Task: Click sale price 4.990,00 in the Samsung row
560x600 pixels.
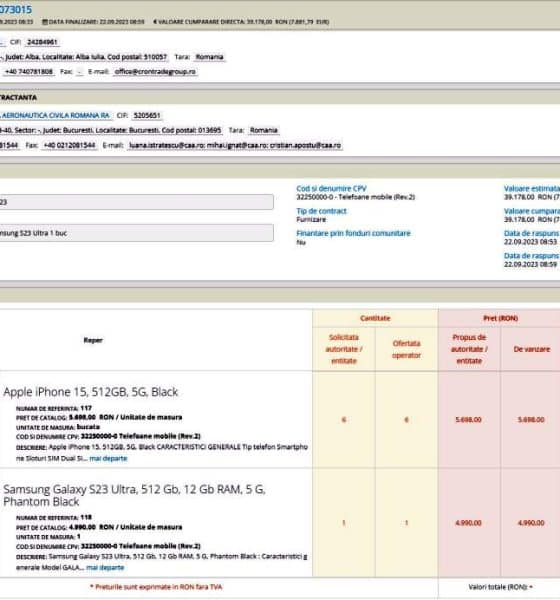Action: pos(531,523)
